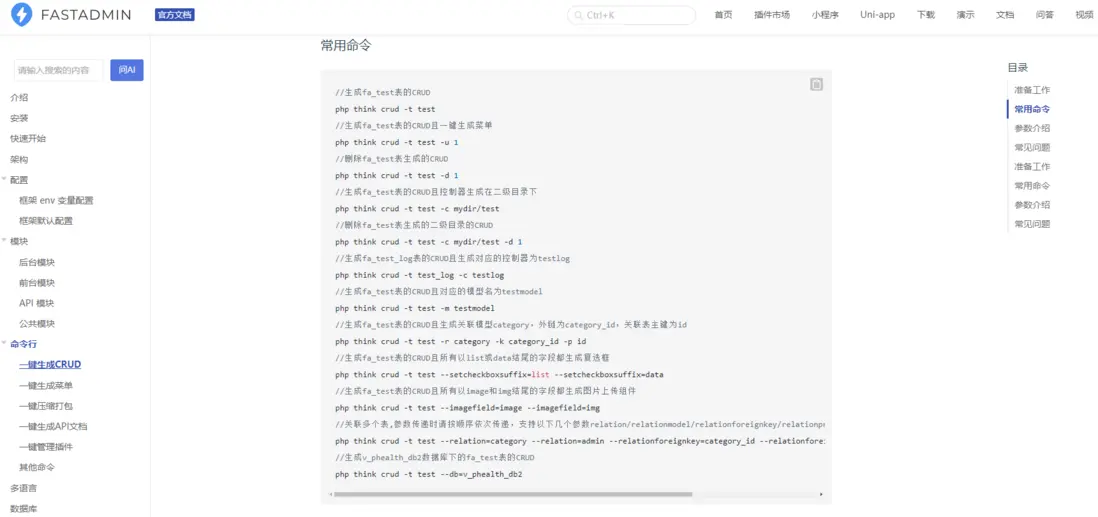Image resolution: width=1098 pixels, height=517 pixels.
Task: Jump to first 常见问题 in 目录
Action: click(1031, 148)
